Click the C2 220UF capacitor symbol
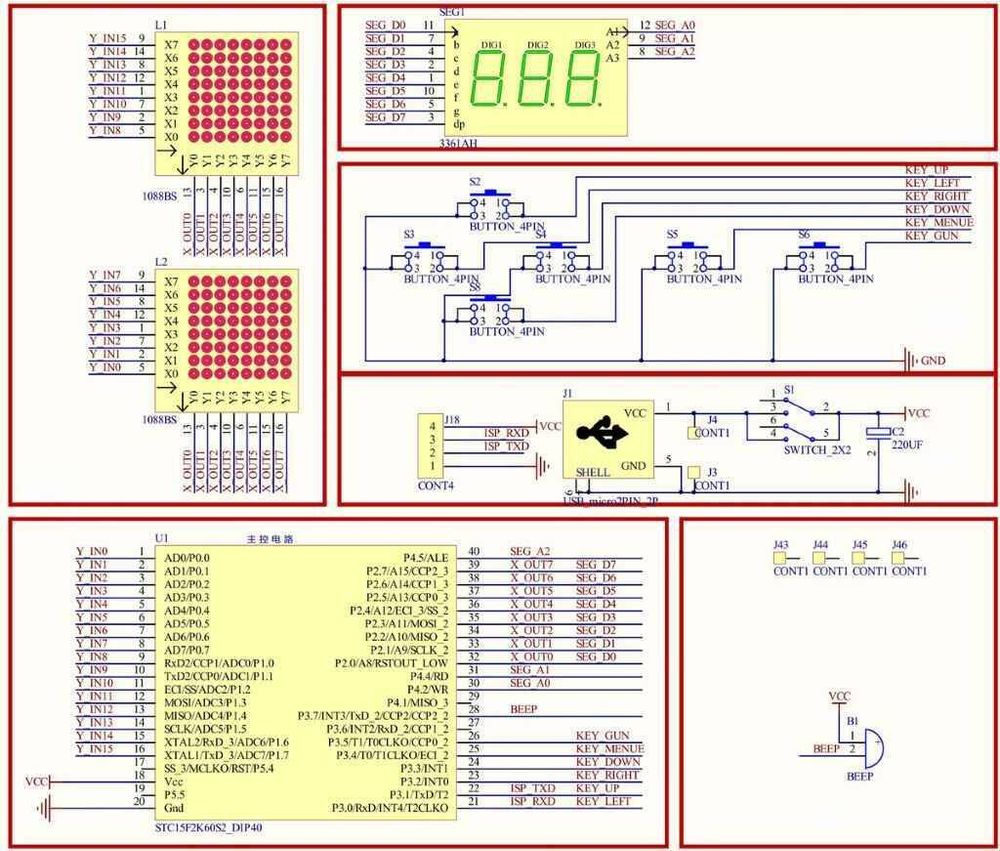The width and height of the screenshot is (1000, 851). pos(878,432)
